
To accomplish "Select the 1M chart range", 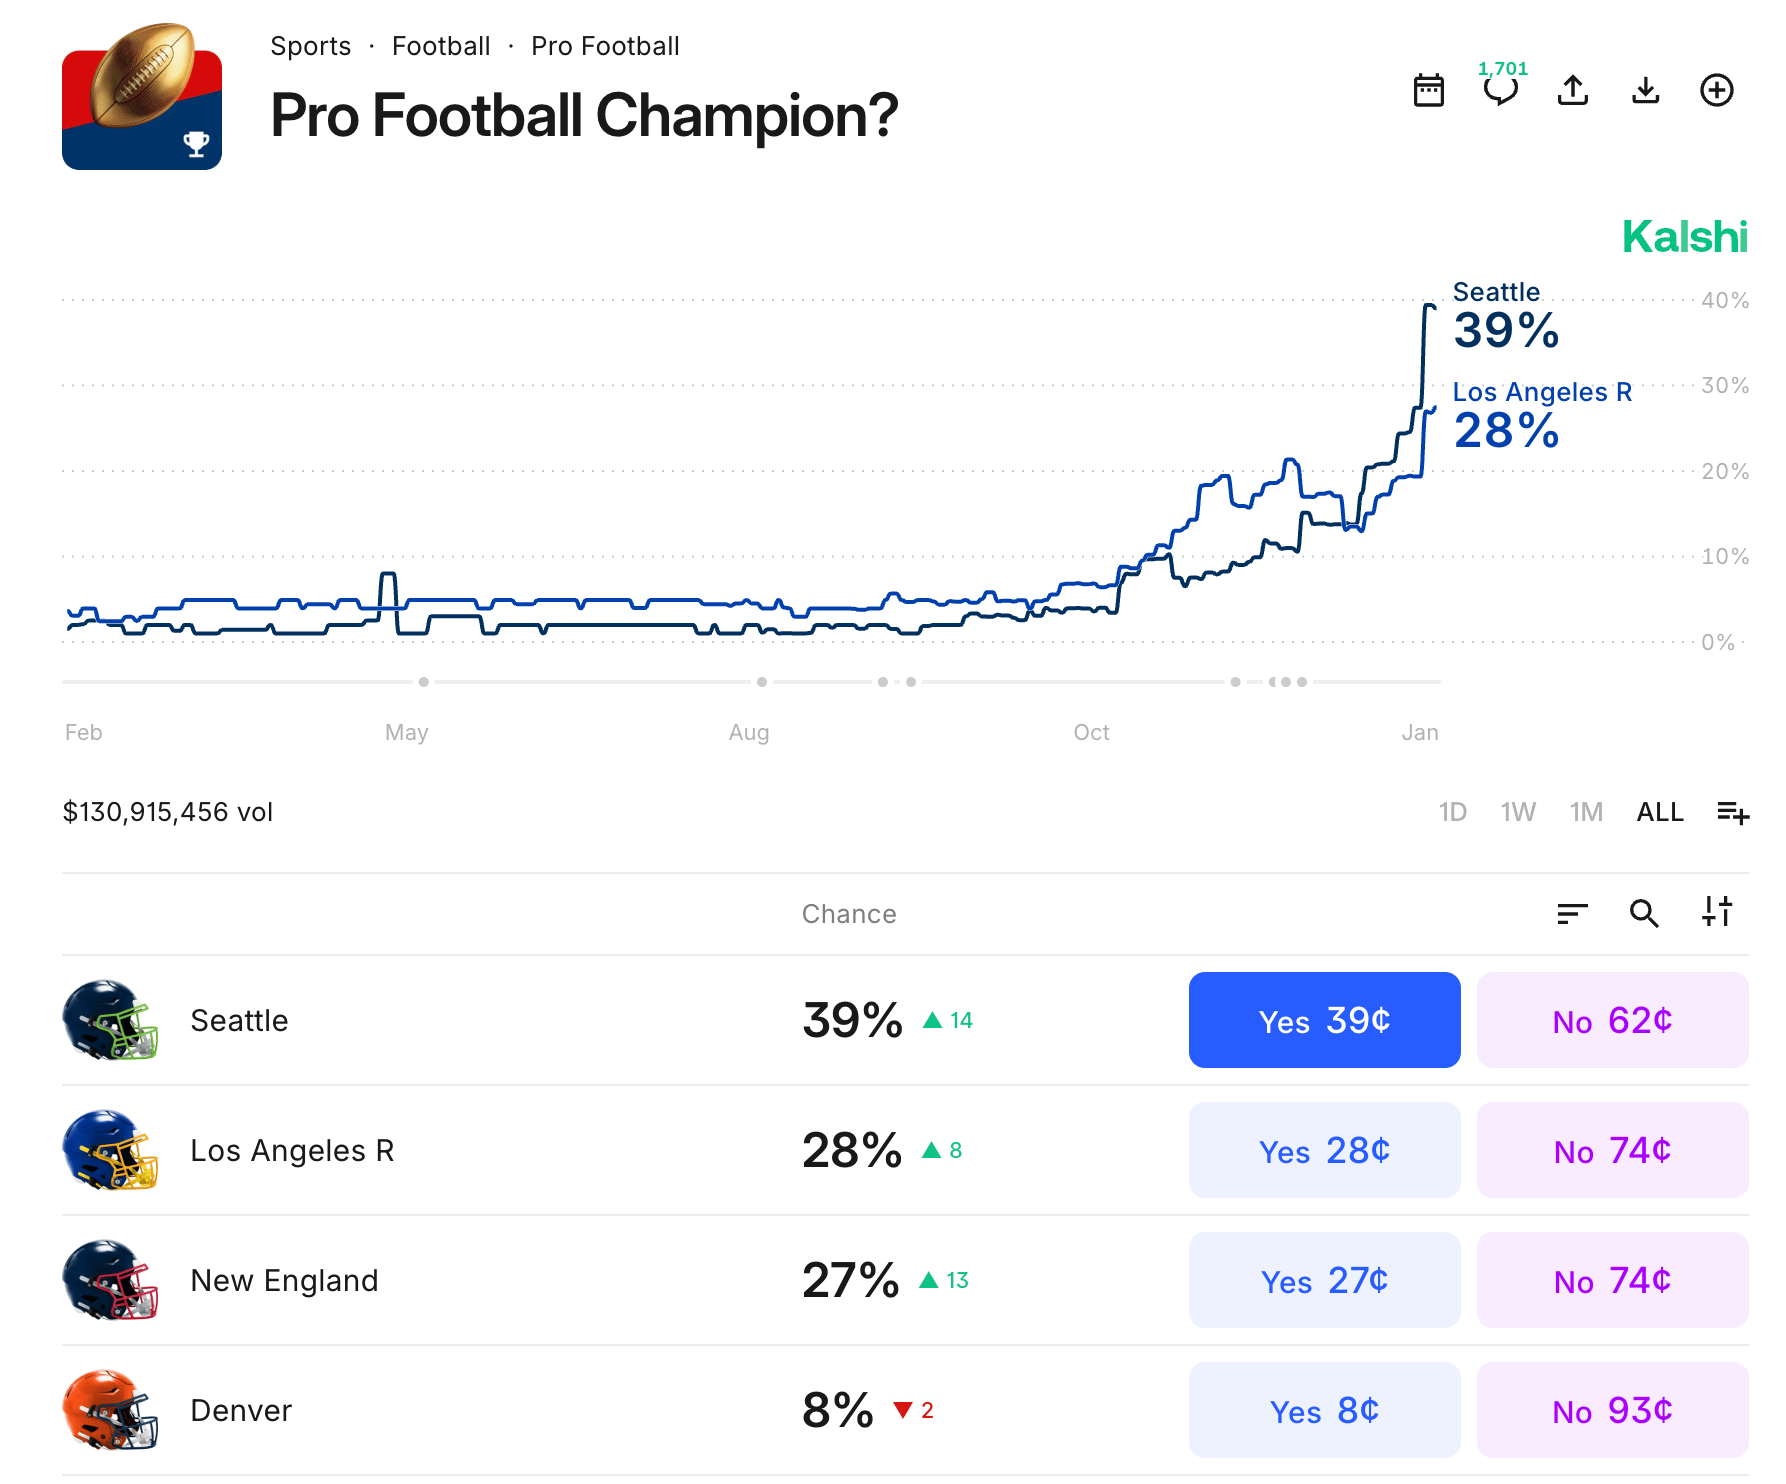I will coord(1586,812).
